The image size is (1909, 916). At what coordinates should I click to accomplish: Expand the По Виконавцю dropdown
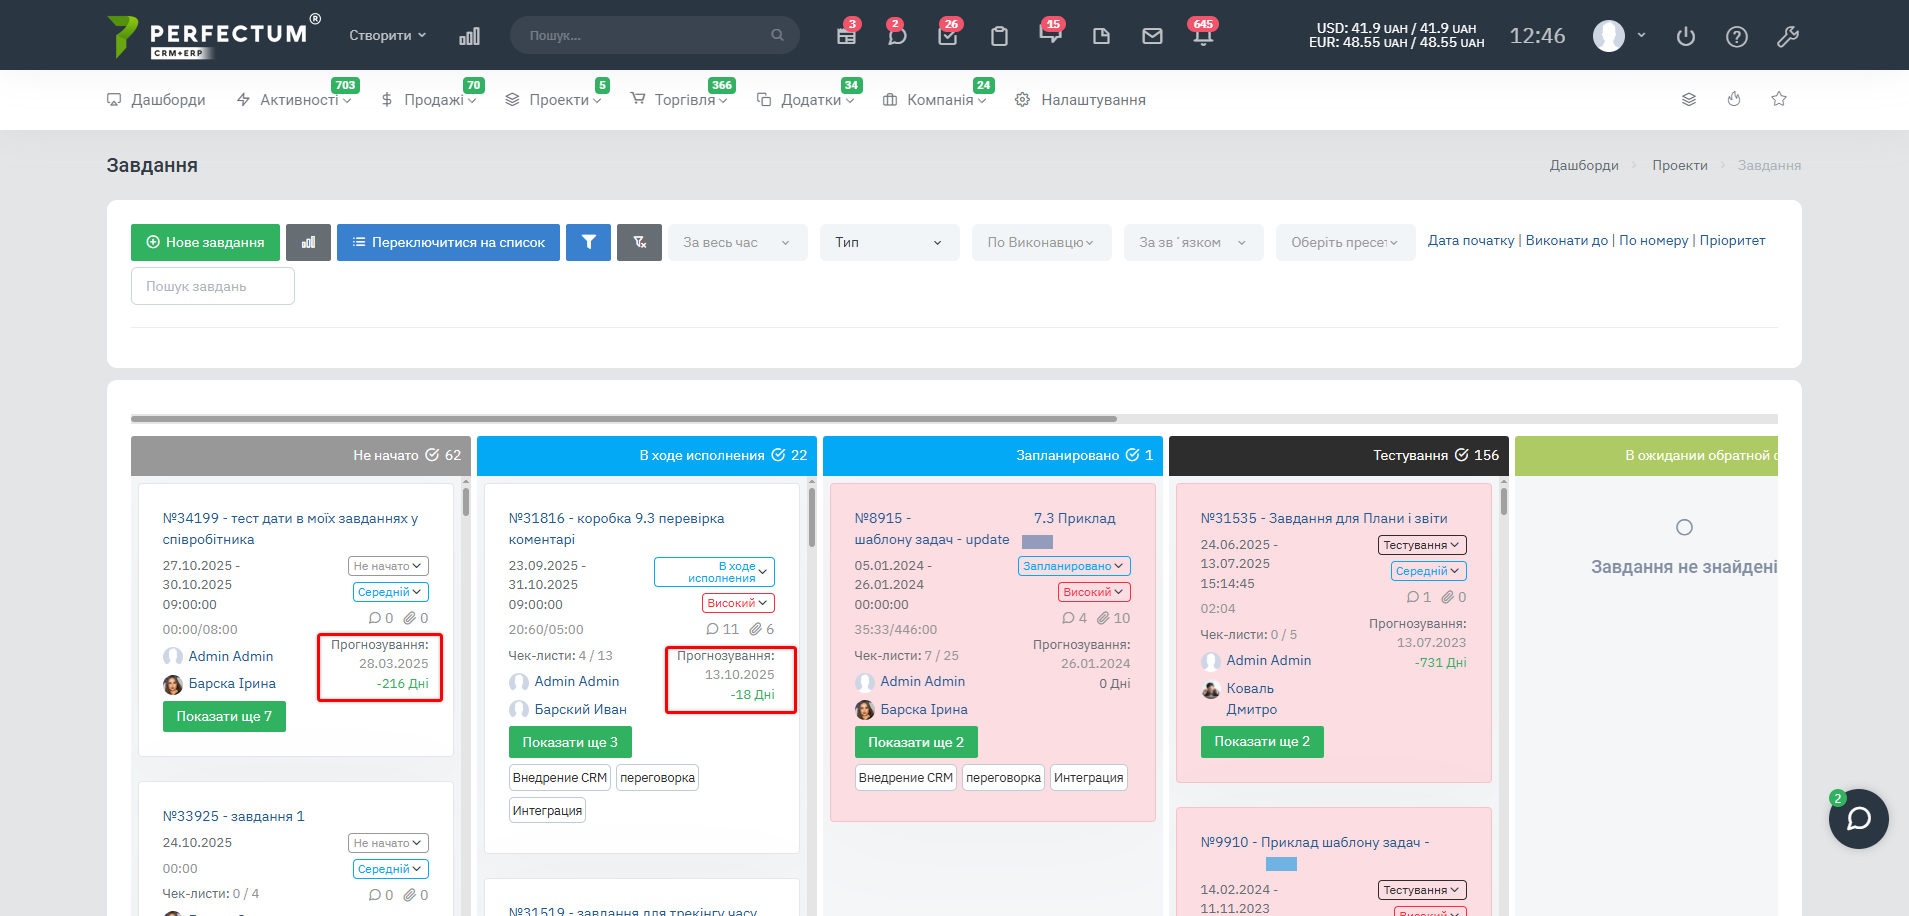pyautogui.click(x=1041, y=242)
